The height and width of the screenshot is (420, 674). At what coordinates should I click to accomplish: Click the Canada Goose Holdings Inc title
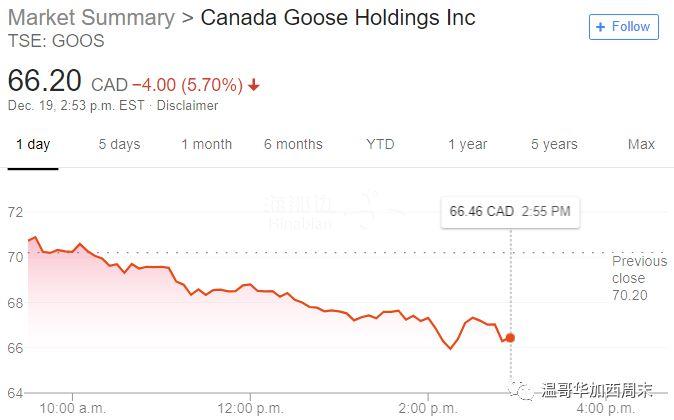(x=338, y=17)
